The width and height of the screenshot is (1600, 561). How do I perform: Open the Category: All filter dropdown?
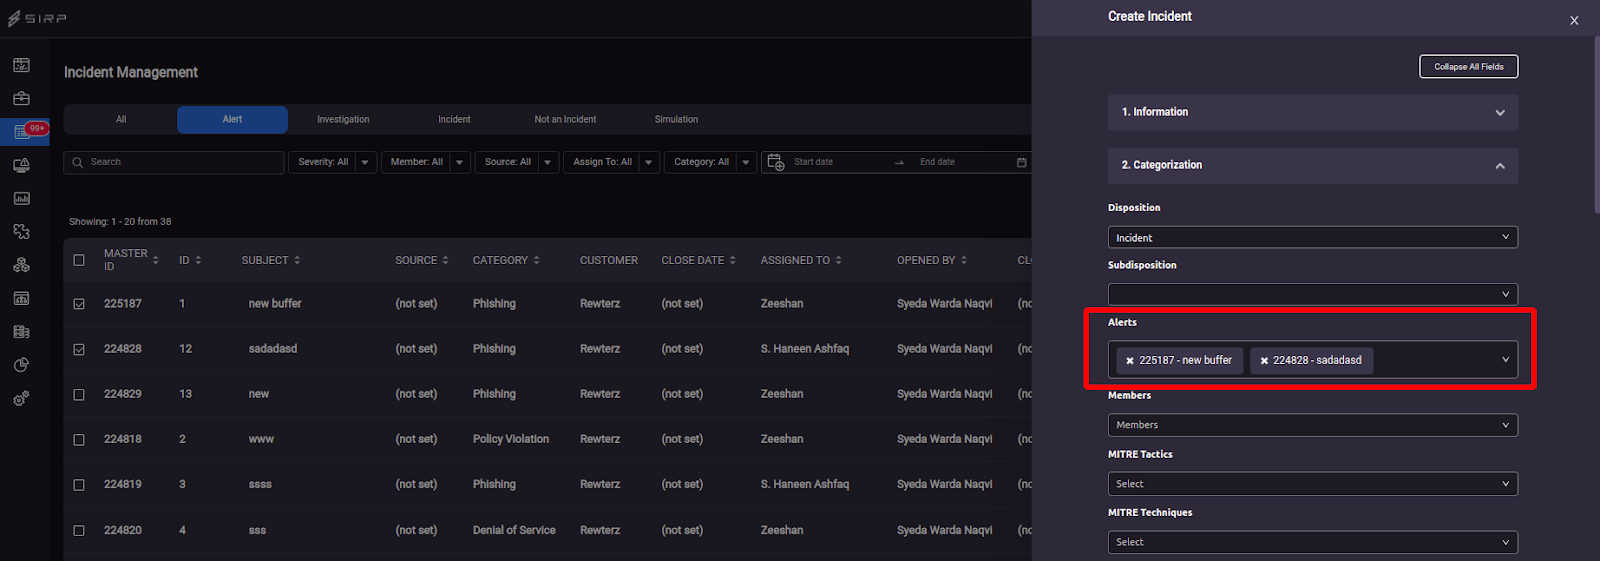pos(710,162)
